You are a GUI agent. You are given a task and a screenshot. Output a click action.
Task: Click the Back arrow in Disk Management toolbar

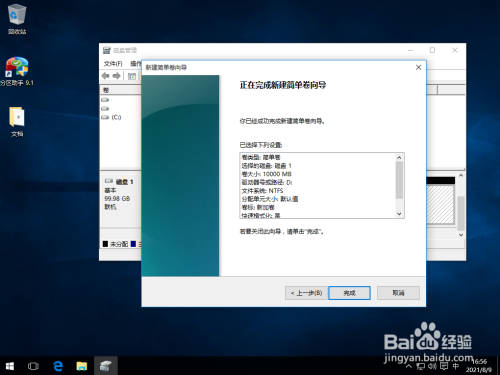[106, 76]
